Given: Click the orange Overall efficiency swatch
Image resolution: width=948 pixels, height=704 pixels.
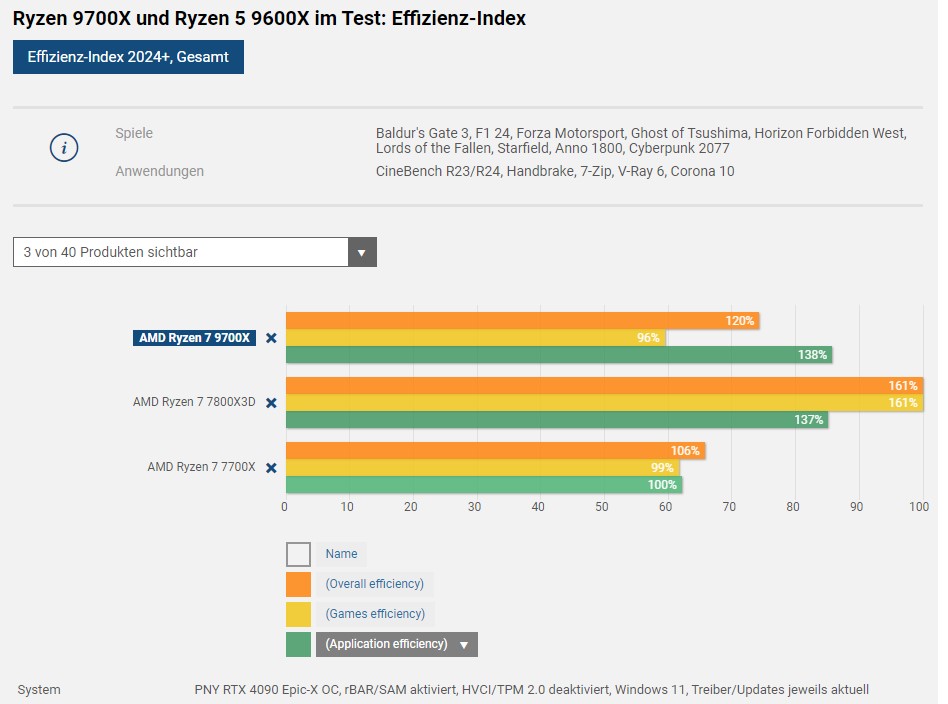Looking at the screenshot, I should tap(299, 584).
